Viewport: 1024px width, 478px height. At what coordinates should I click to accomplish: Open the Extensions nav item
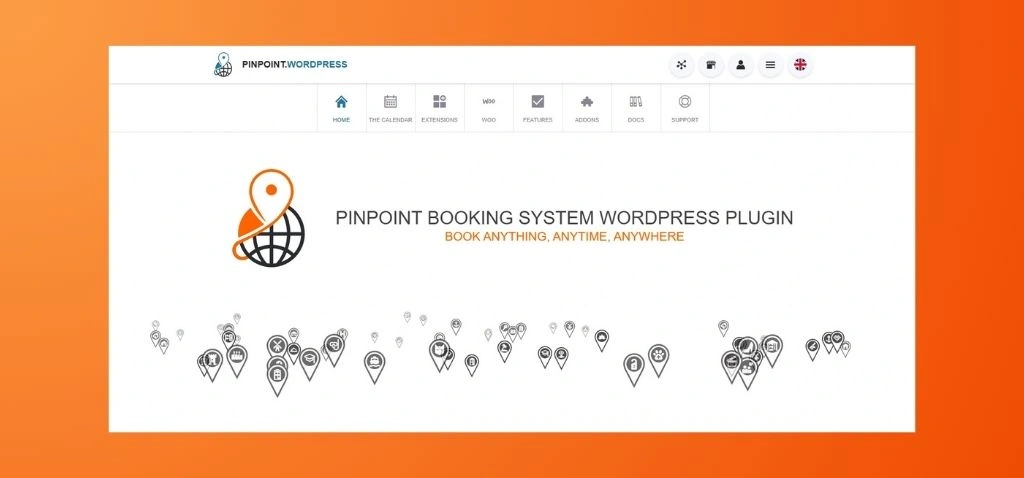tap(440, 108)
